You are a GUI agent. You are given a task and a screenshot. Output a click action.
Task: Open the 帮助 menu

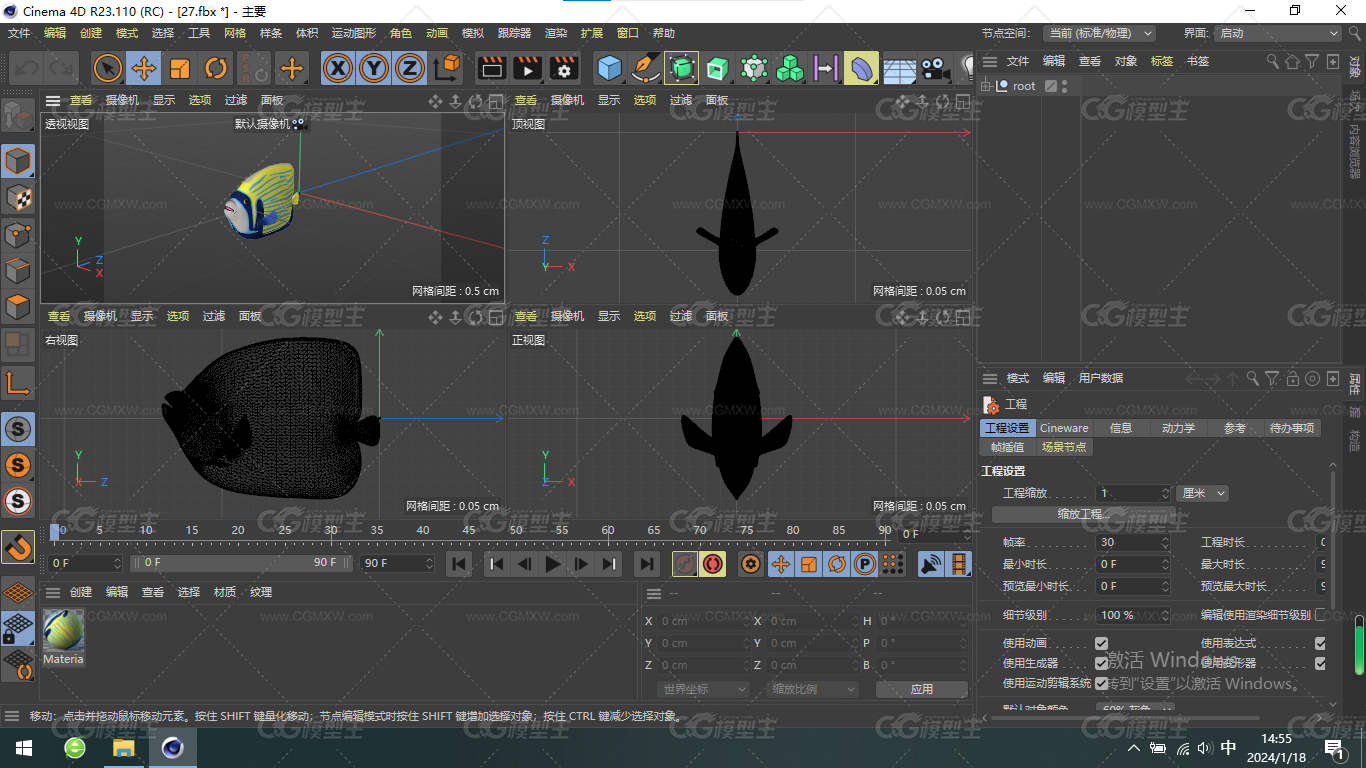tap(664, 33)
